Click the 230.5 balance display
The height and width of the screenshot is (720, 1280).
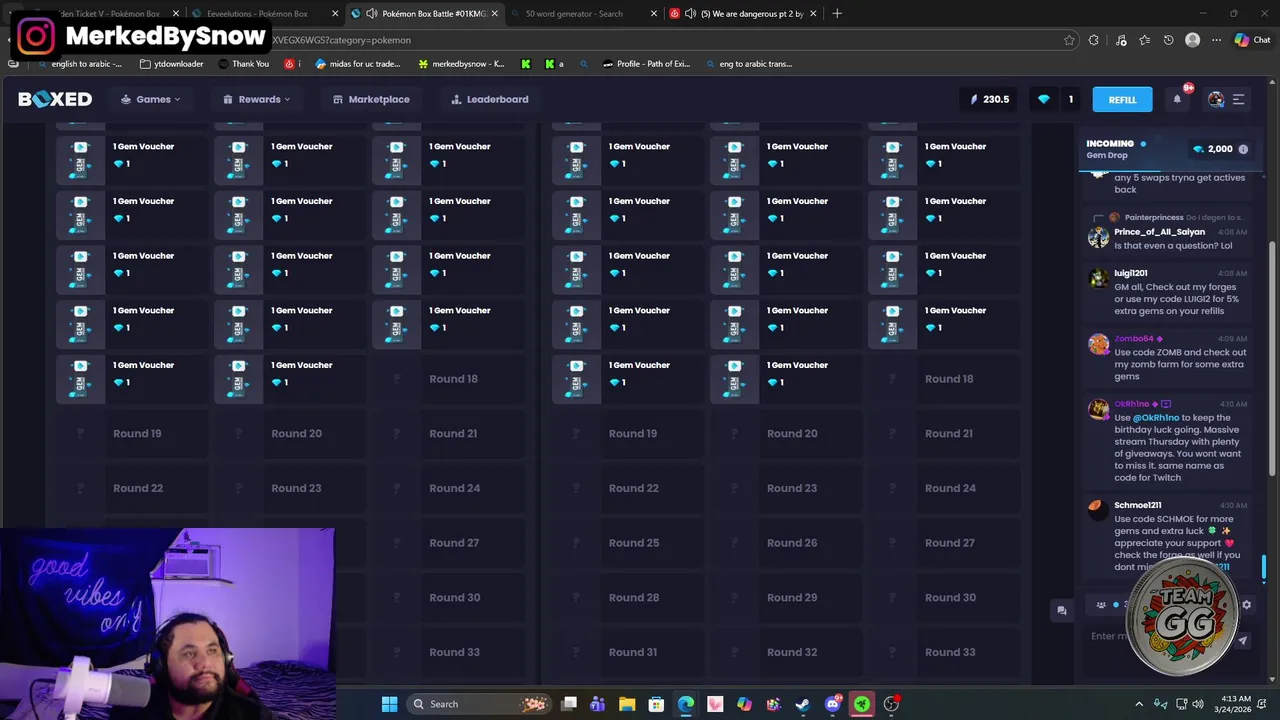pyautogui.click(x=989, y=99)
